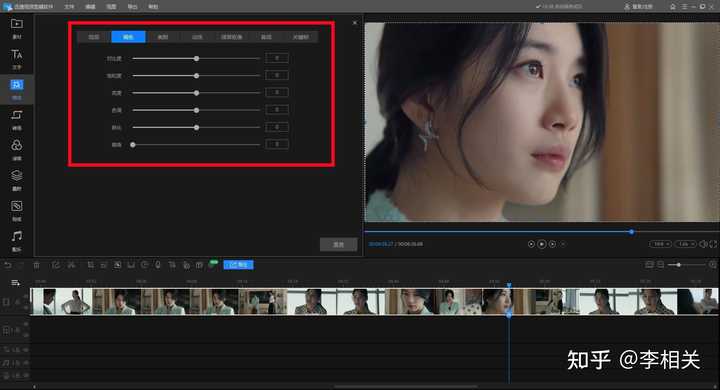Undo the last action in timeline toolbar
The image size is (720, 390).
click(x=8, y=265)
